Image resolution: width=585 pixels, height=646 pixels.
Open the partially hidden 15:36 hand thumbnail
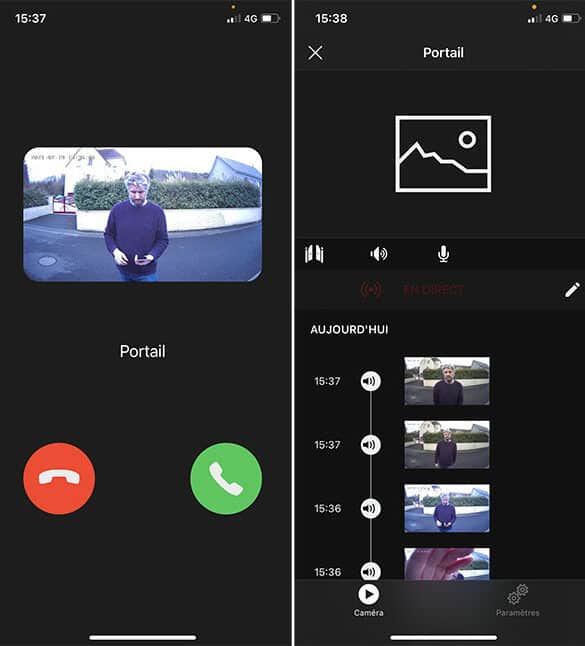pos(447,564)
